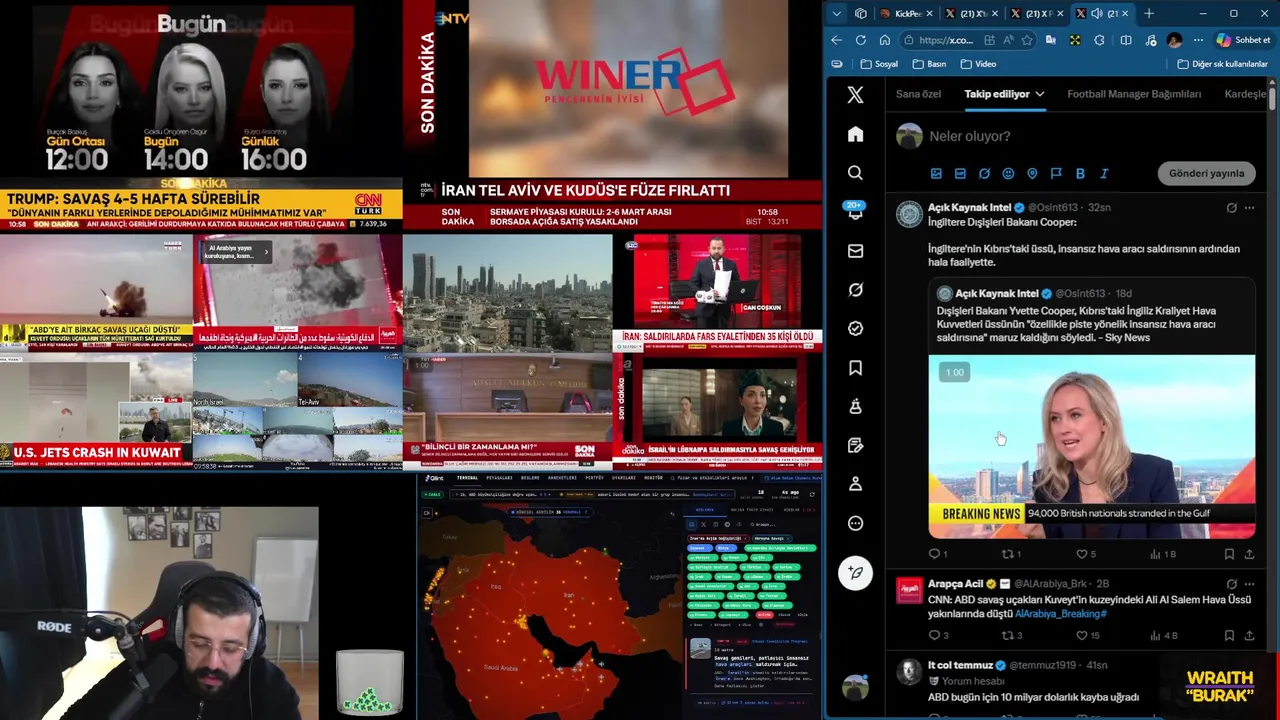Screen dimensions: 1280x720
Task: Repost the Açık Kaynak Intel post
Action: pyautogui.click(x=1008, y=554)
